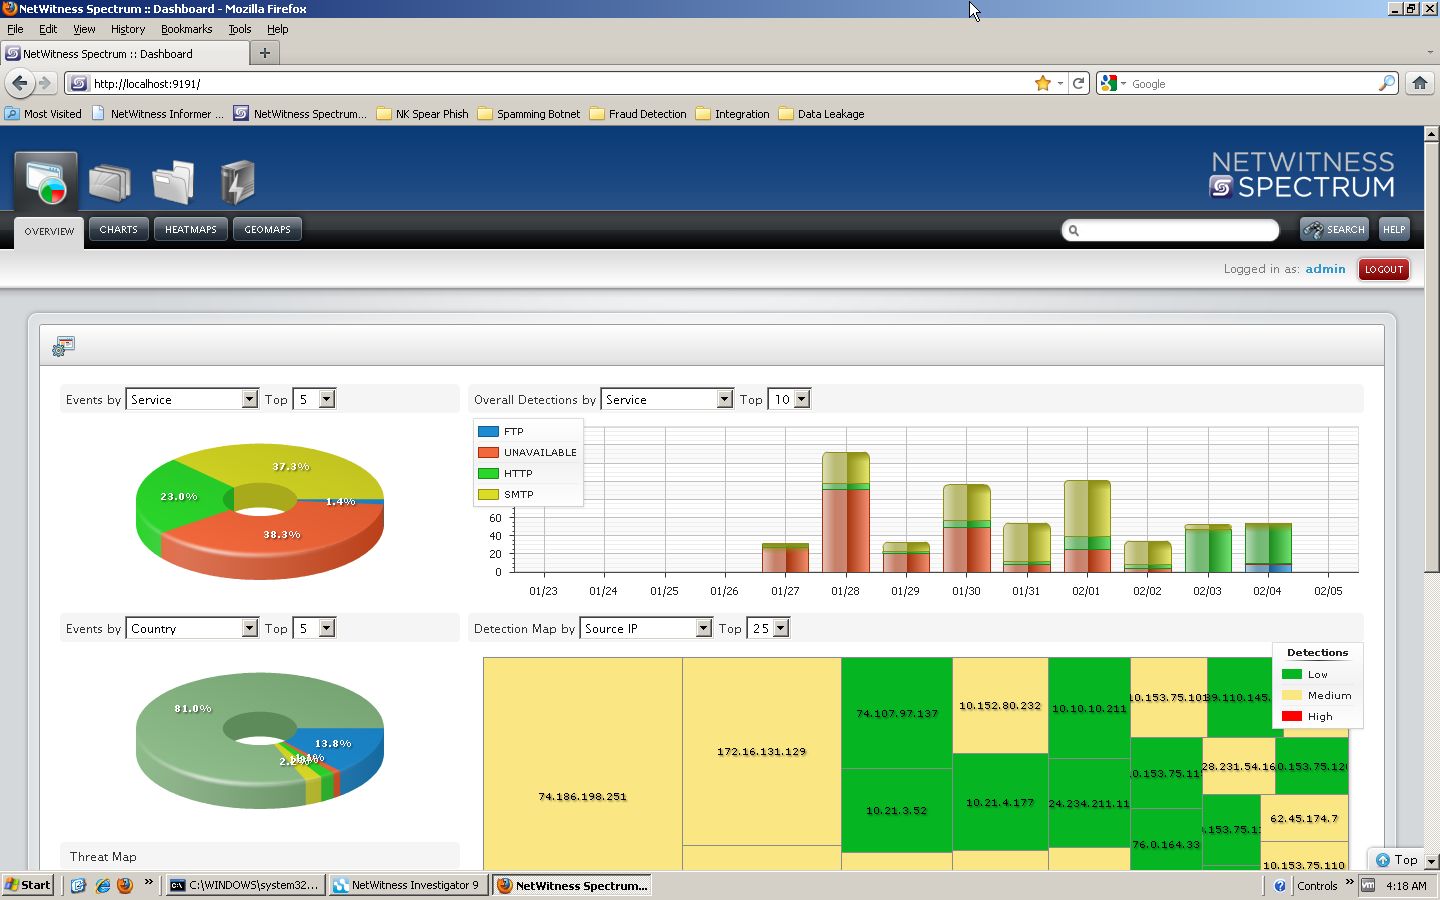Open the second header icon with stacked screens
The height and width of the screenshot is (900, 1440).
(110, 183)
